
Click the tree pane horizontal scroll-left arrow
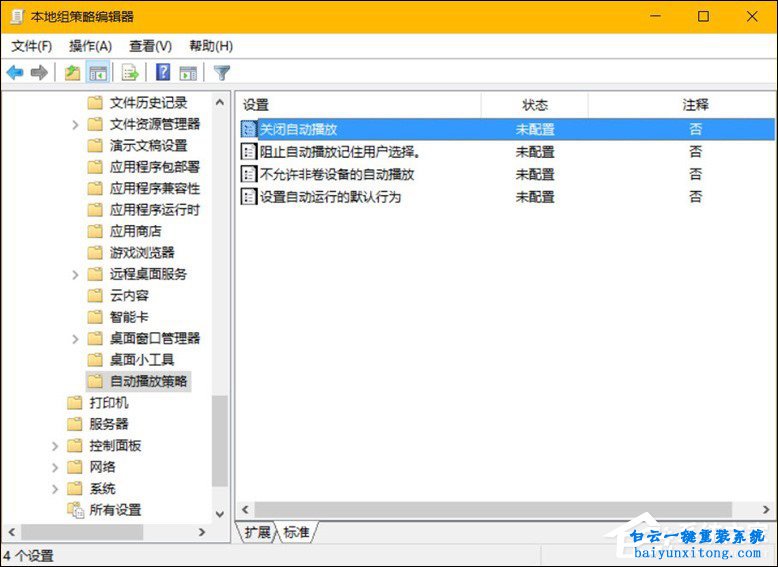tap(11, 532)
